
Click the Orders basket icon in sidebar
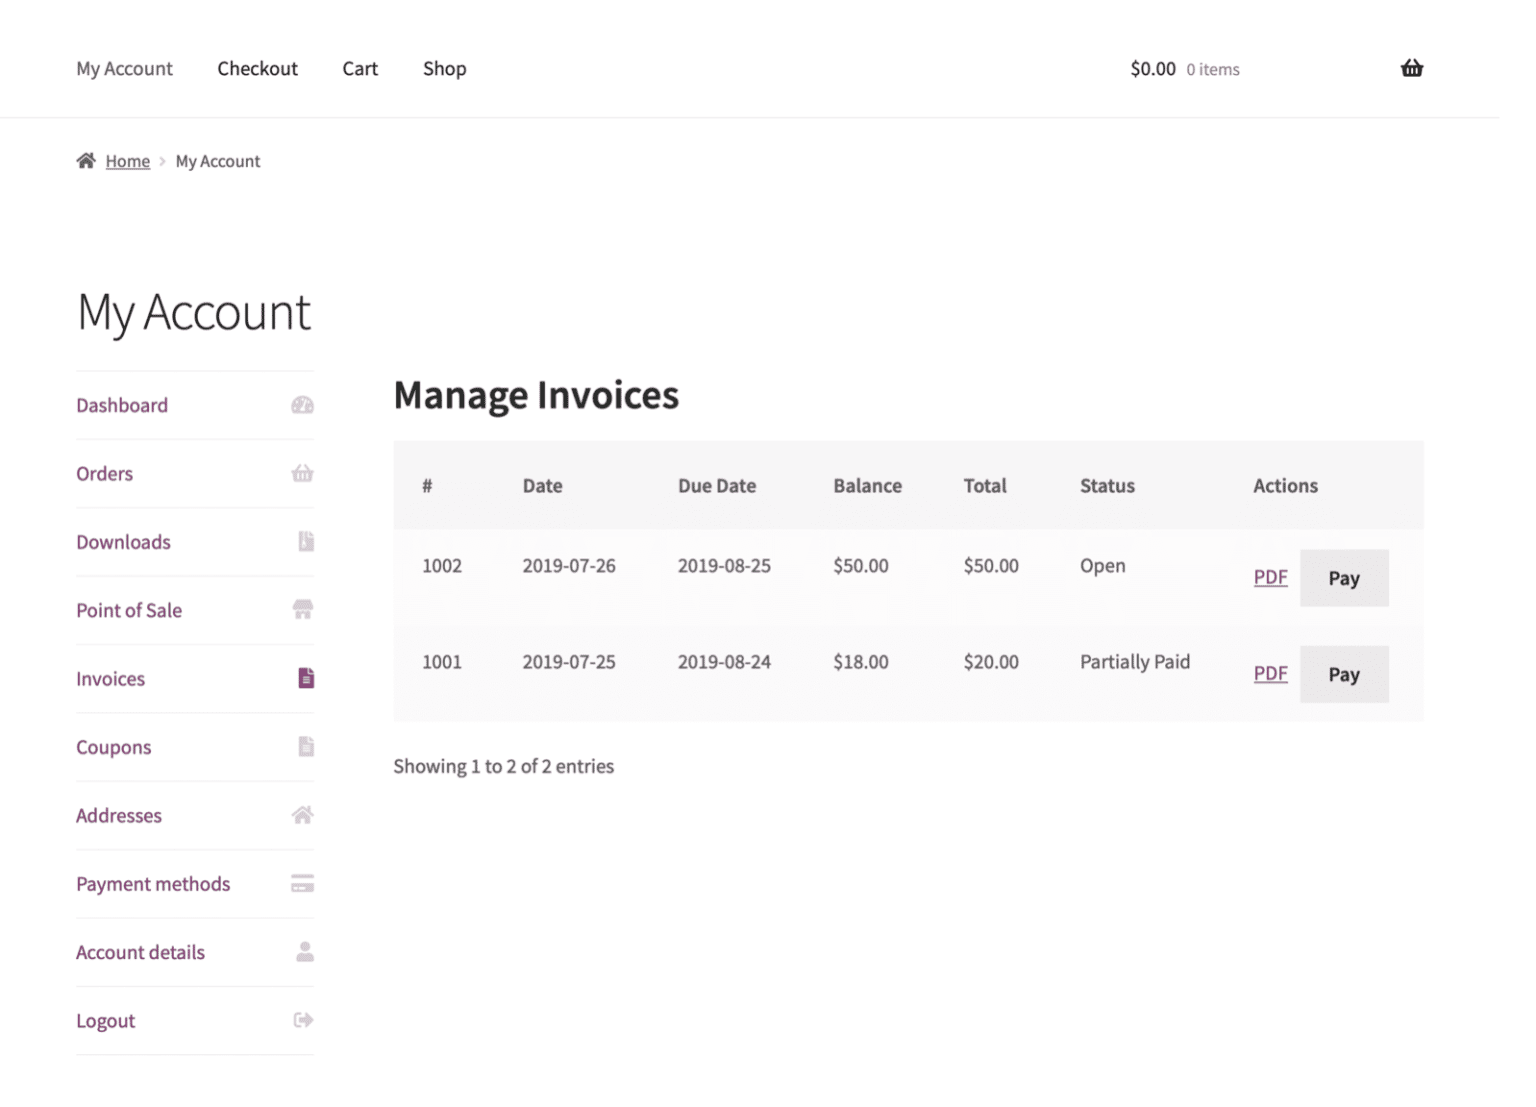coord(303,473)
